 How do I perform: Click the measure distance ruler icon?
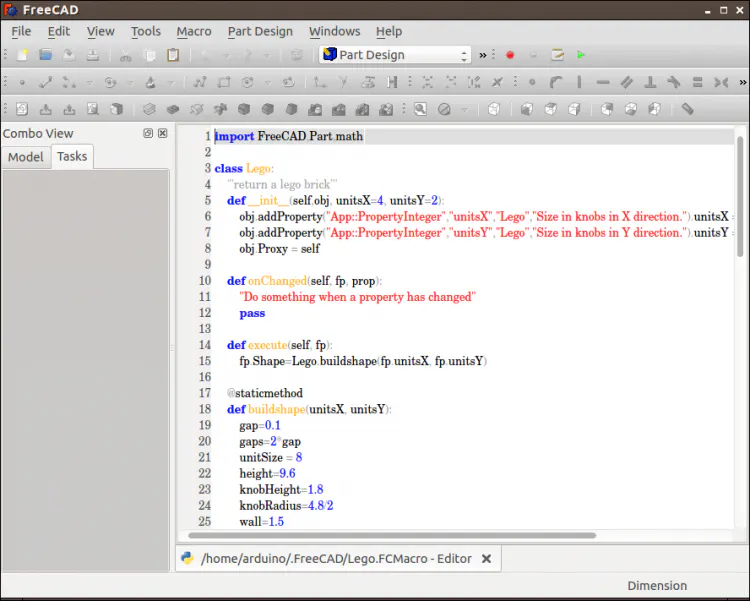click(688, 109)
